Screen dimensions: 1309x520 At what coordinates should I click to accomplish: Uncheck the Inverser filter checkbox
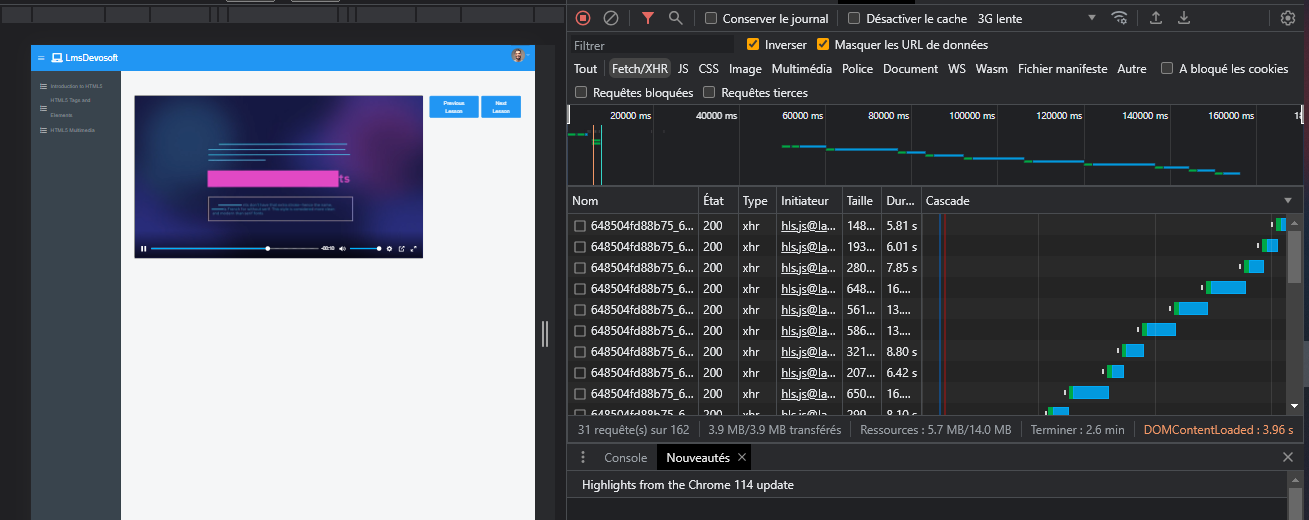point(753,45)
